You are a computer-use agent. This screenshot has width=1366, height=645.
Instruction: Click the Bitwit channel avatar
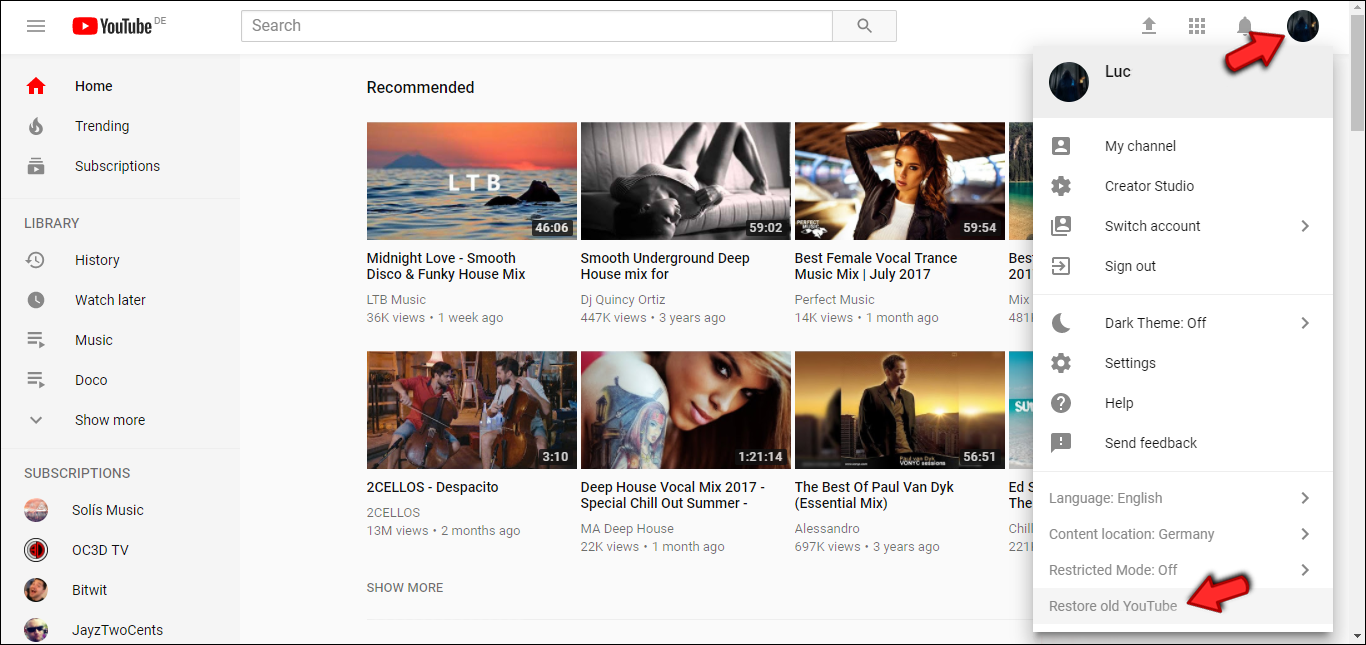click(x=36, y=590)
